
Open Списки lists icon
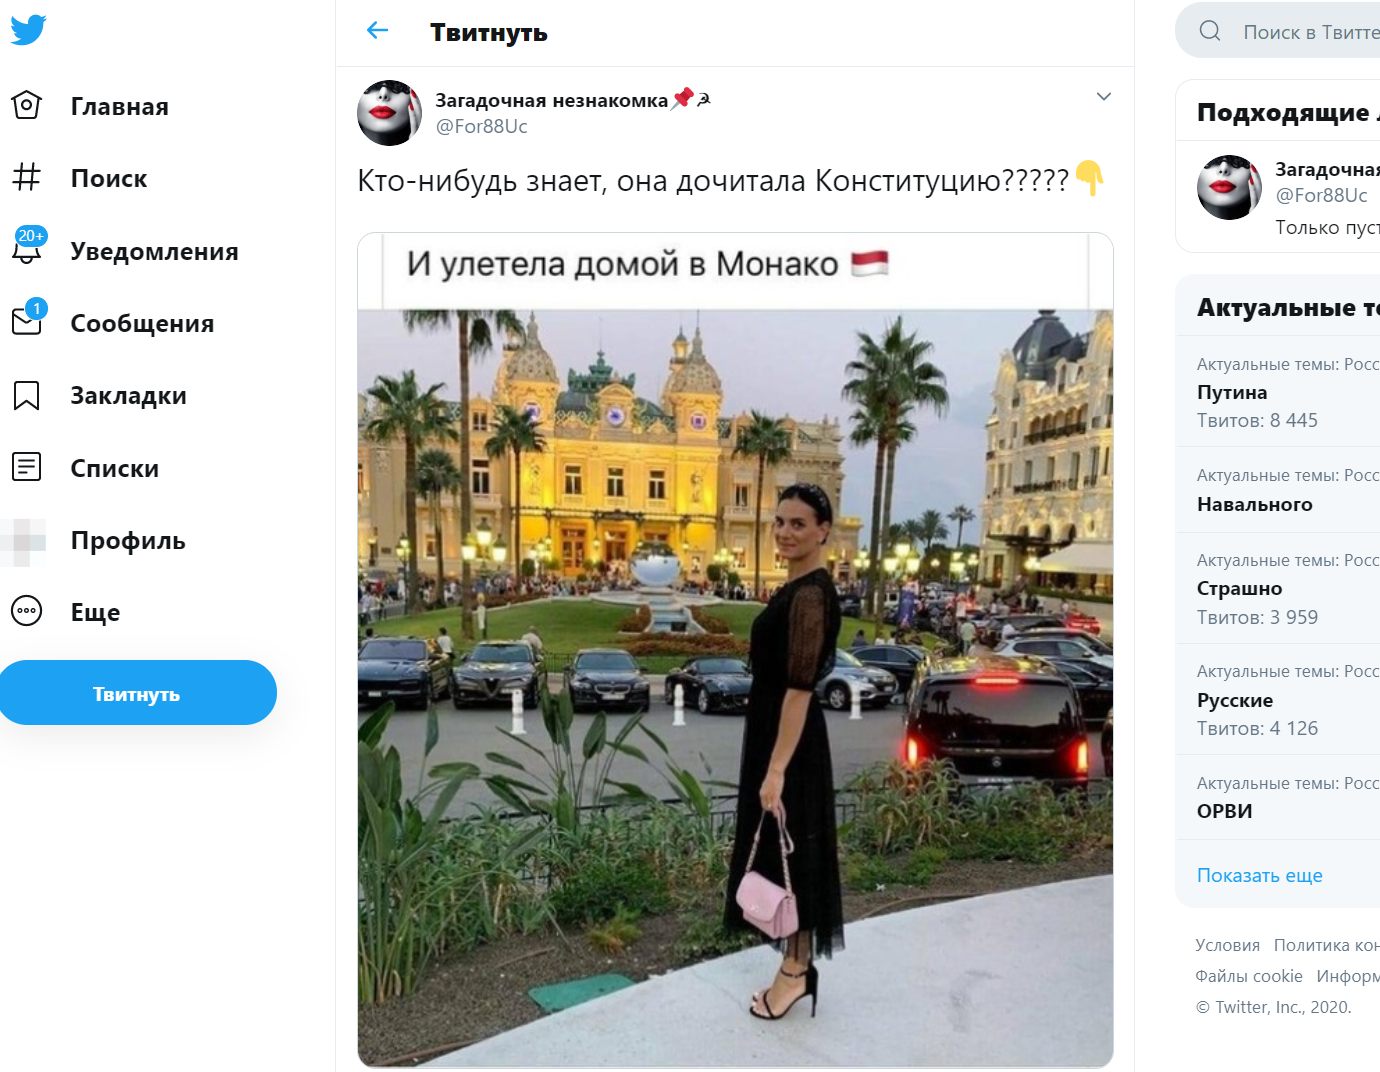point(27,467)
